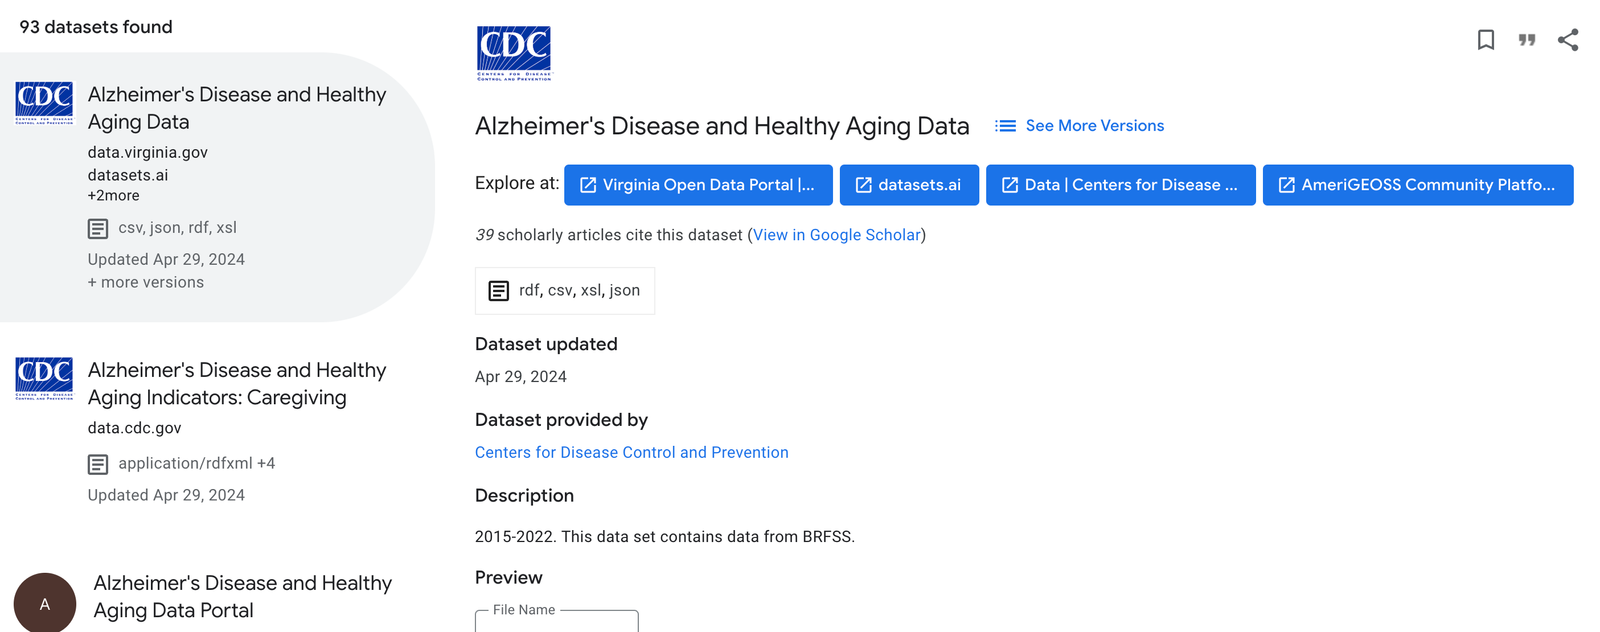The image size is (1600, 632).
Task: Explore dataset at AmeriGEOSS Community Platform
Action: (1417, 184)
